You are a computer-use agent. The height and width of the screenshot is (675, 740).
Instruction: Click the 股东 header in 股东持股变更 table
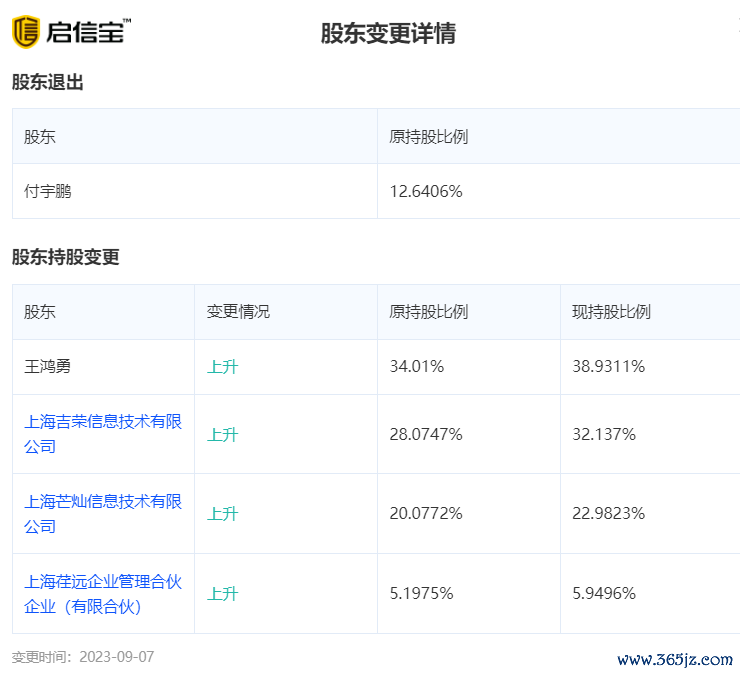pos(40,312)
